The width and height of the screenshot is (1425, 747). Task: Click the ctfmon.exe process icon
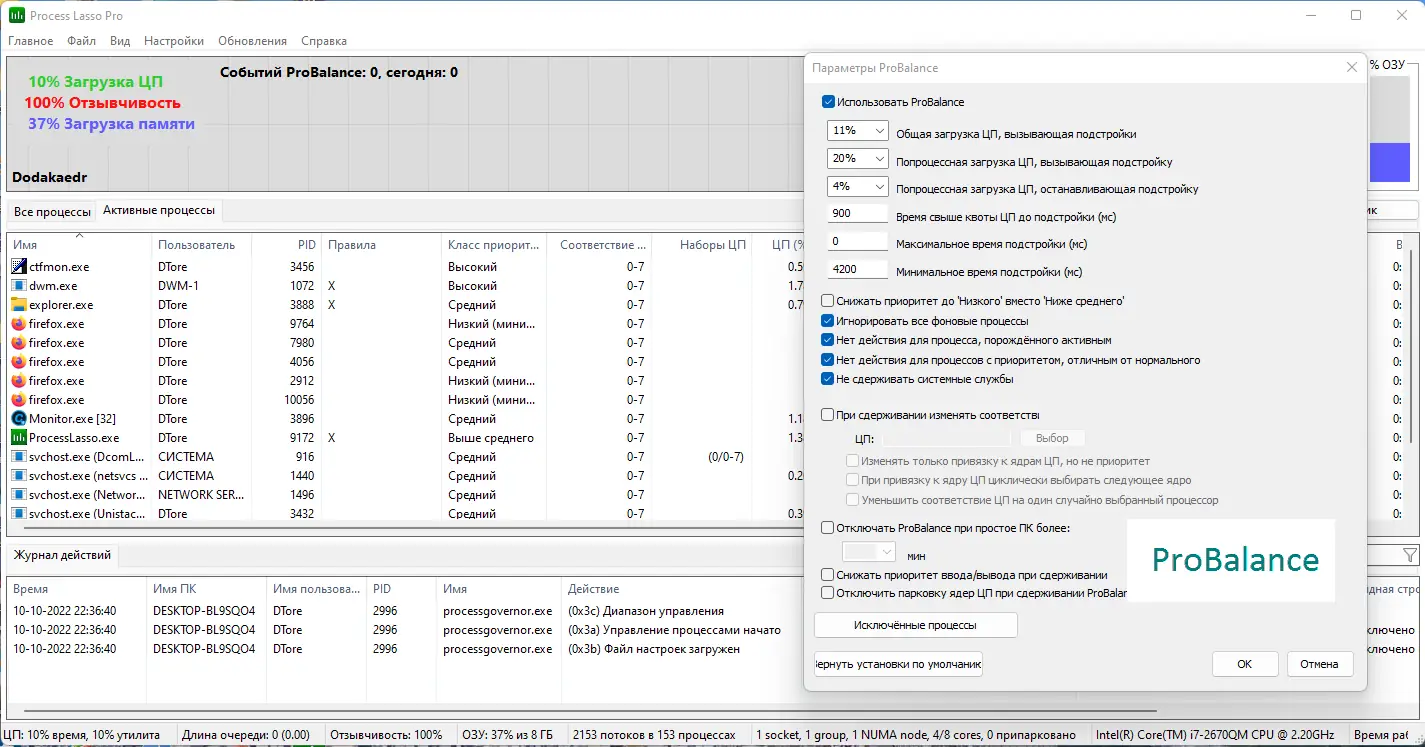coord(19,267)
